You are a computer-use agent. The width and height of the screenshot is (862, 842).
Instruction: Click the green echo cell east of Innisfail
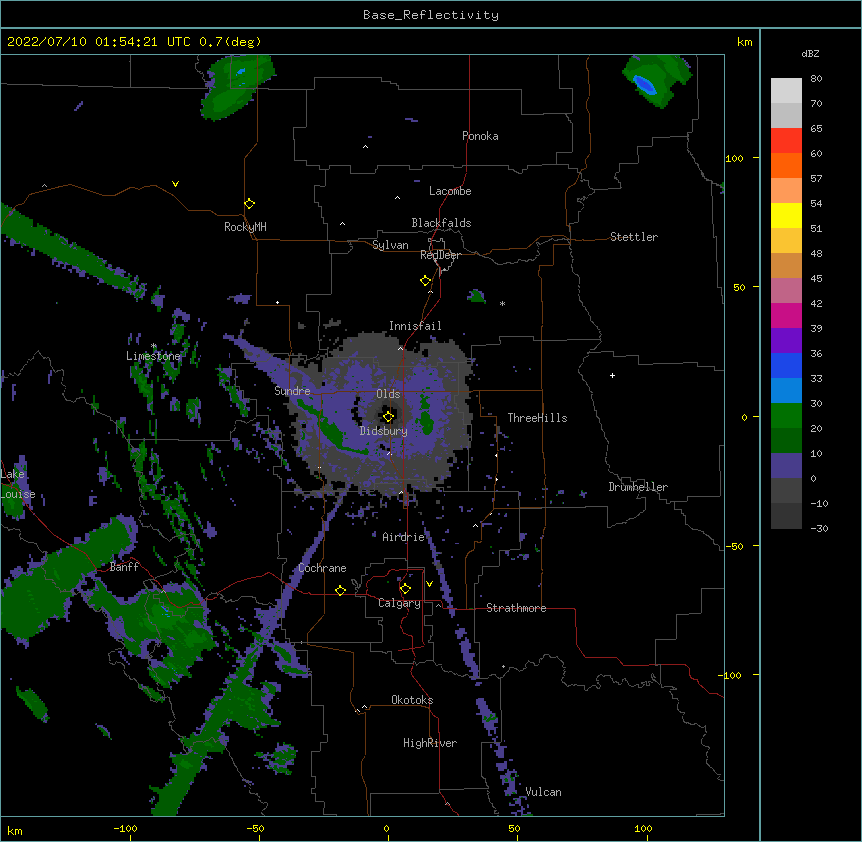(x=476, y=297)
